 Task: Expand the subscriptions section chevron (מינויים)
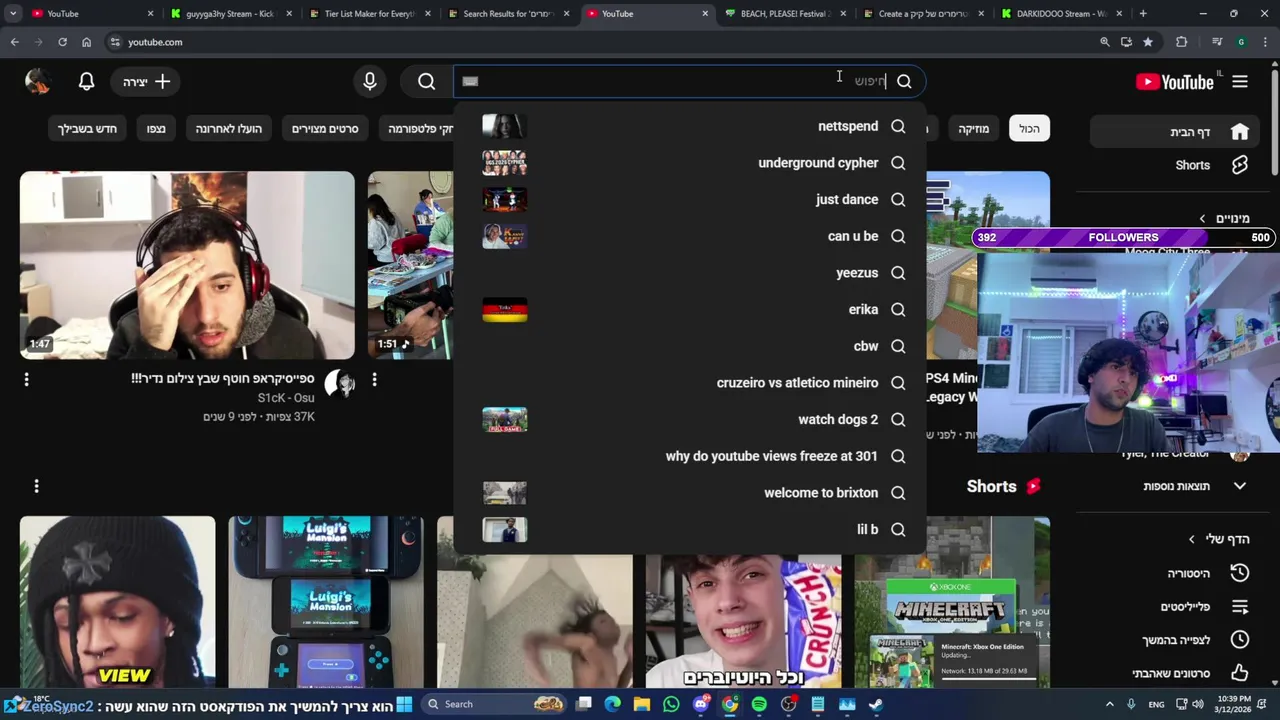coord(1203,218)
